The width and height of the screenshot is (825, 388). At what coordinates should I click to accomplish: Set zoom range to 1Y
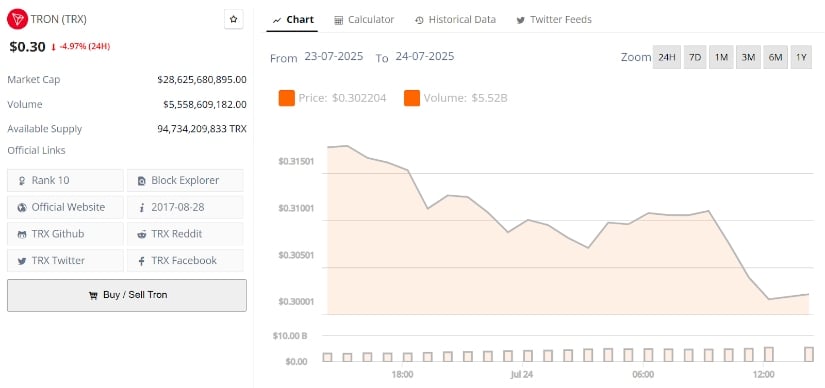pos(801,57)
